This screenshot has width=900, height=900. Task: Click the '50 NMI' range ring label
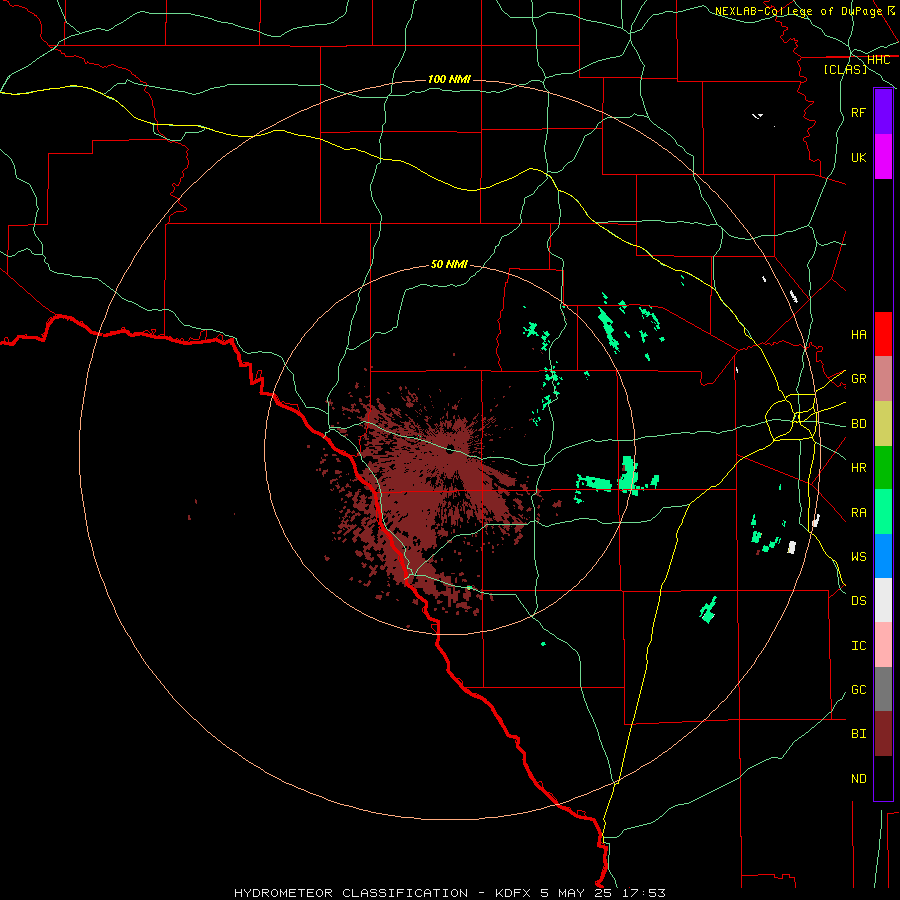click(x=449, y=264)
